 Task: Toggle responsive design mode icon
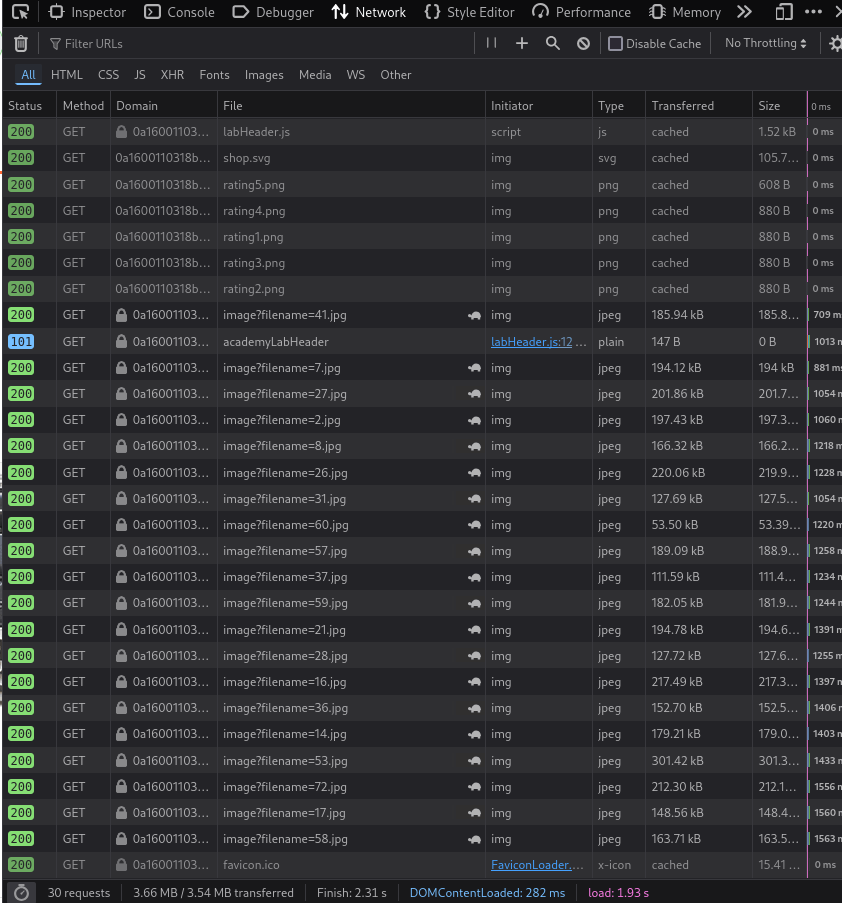coord(784,12)
